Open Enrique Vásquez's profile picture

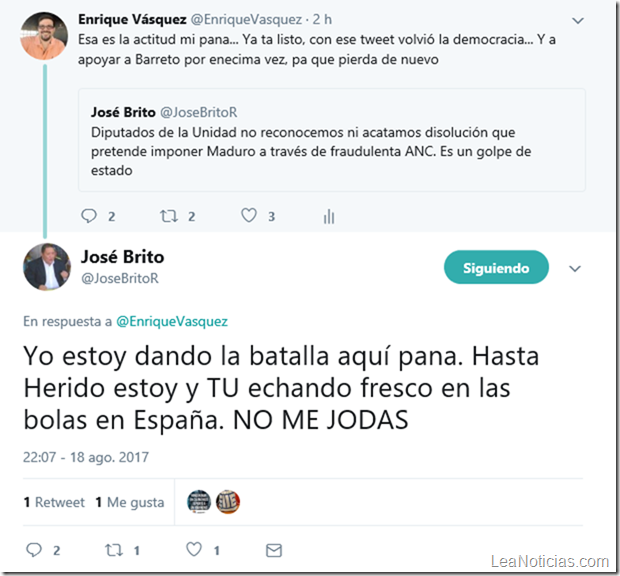point(44,36)
